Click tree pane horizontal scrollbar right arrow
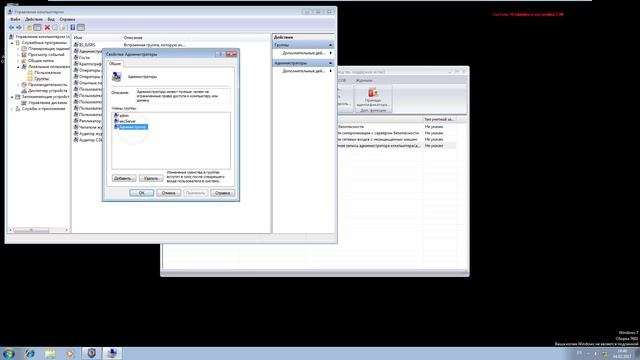Viewport: 640px width, 360px height. click(x=67, y=230)
